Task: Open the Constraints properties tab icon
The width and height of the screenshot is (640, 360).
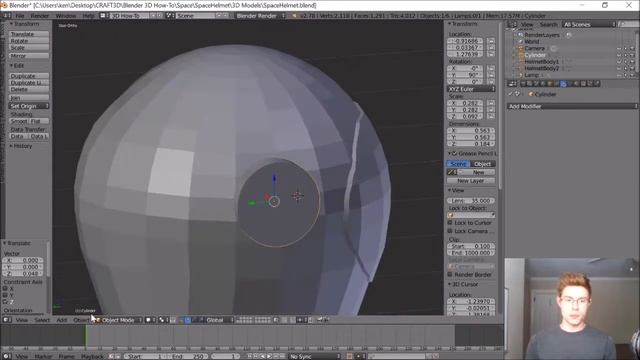Action: (556, 84)
